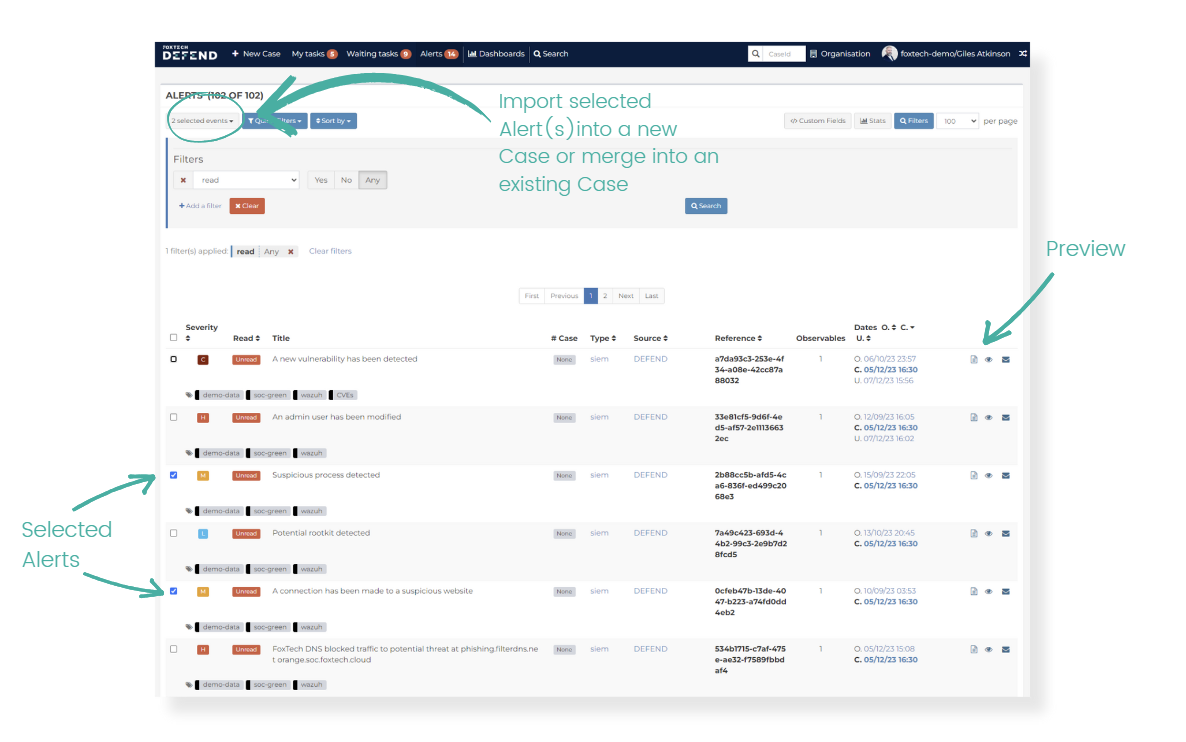Click the CaseId search input field
Viewport: 1186px width, 742px height.
tap(784, 54)
